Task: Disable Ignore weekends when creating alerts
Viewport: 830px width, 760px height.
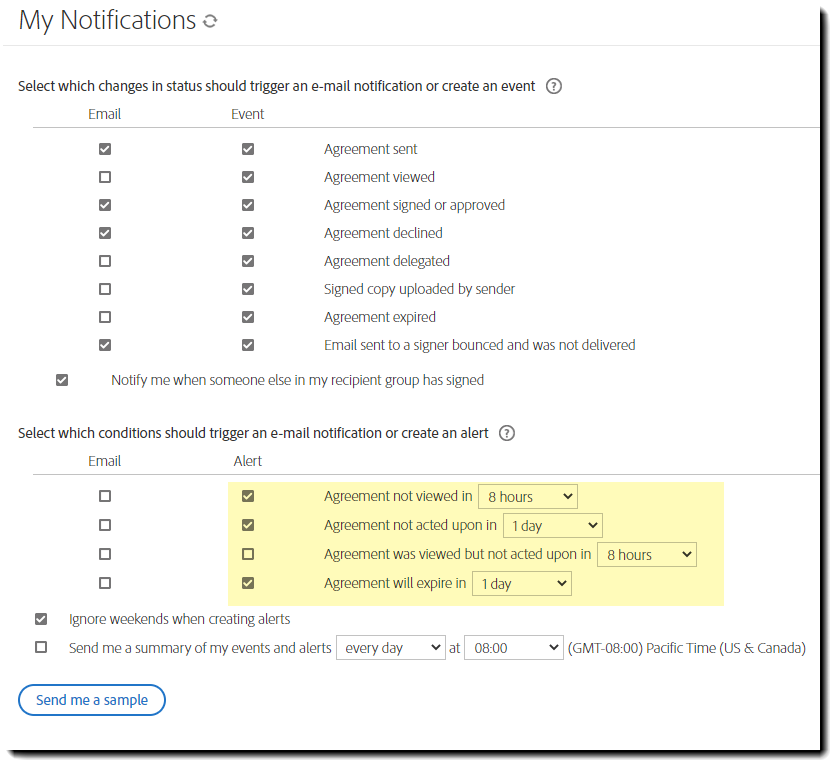Action: [x=41, y=618]
